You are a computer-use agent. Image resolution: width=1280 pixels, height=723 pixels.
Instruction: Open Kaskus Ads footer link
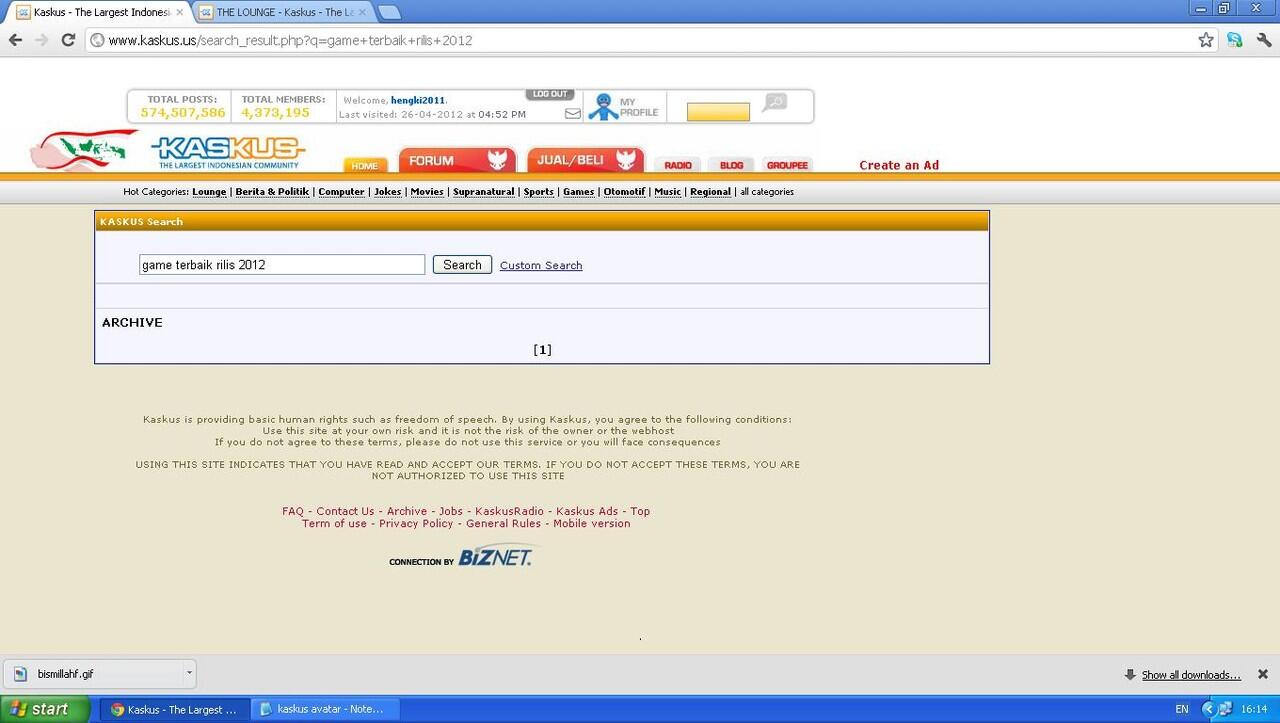click(587, 511)
